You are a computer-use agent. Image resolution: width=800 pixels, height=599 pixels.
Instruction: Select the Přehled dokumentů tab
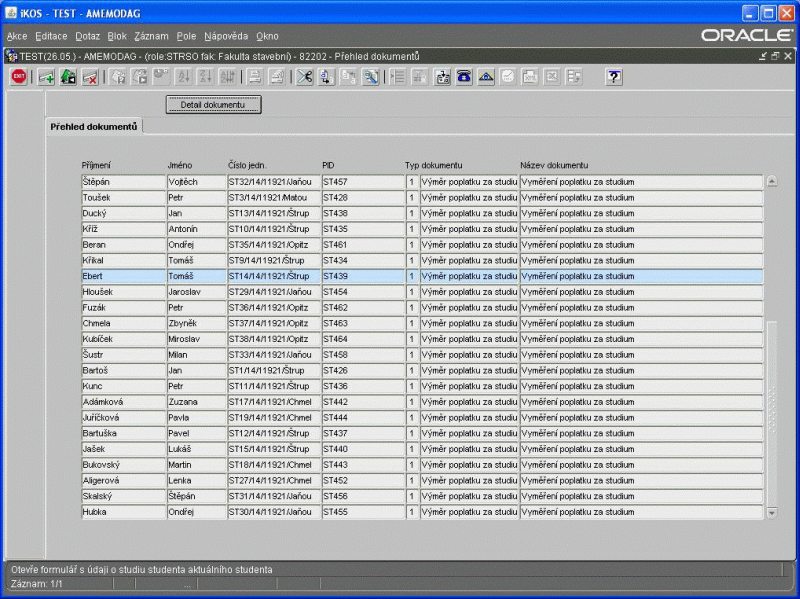pos(96,127)
